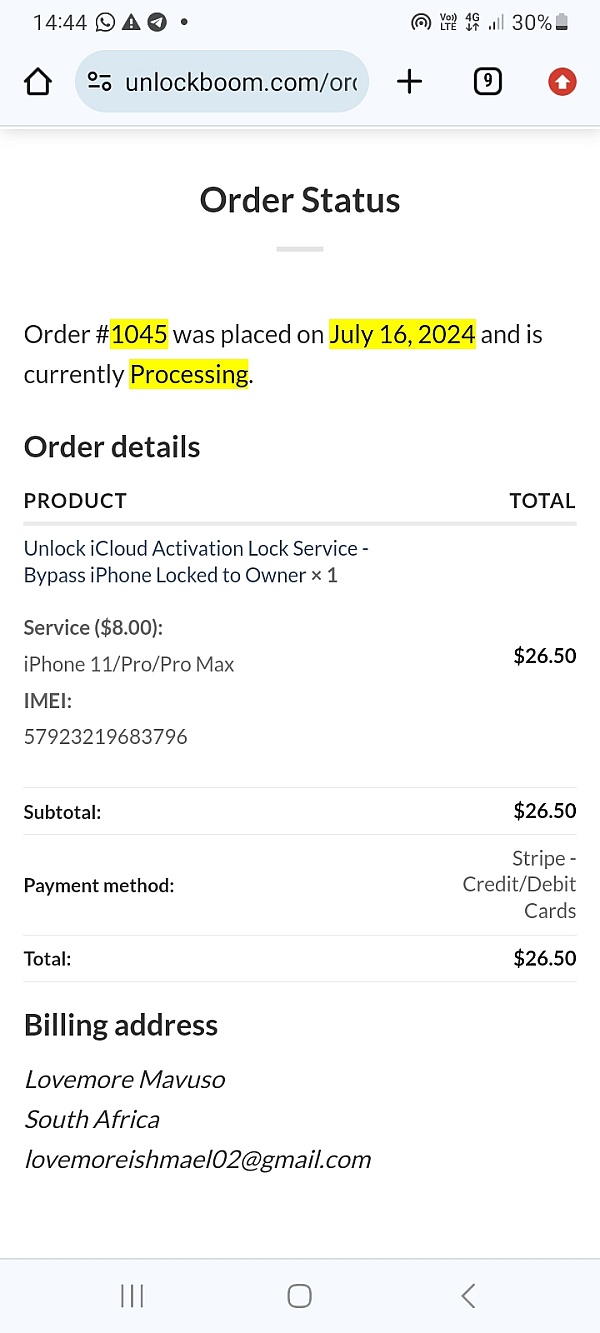600x1333 pixels.
Task: Tap the billing email lovemoreishmael02@gmail.com
Action: coord(198,1159)
